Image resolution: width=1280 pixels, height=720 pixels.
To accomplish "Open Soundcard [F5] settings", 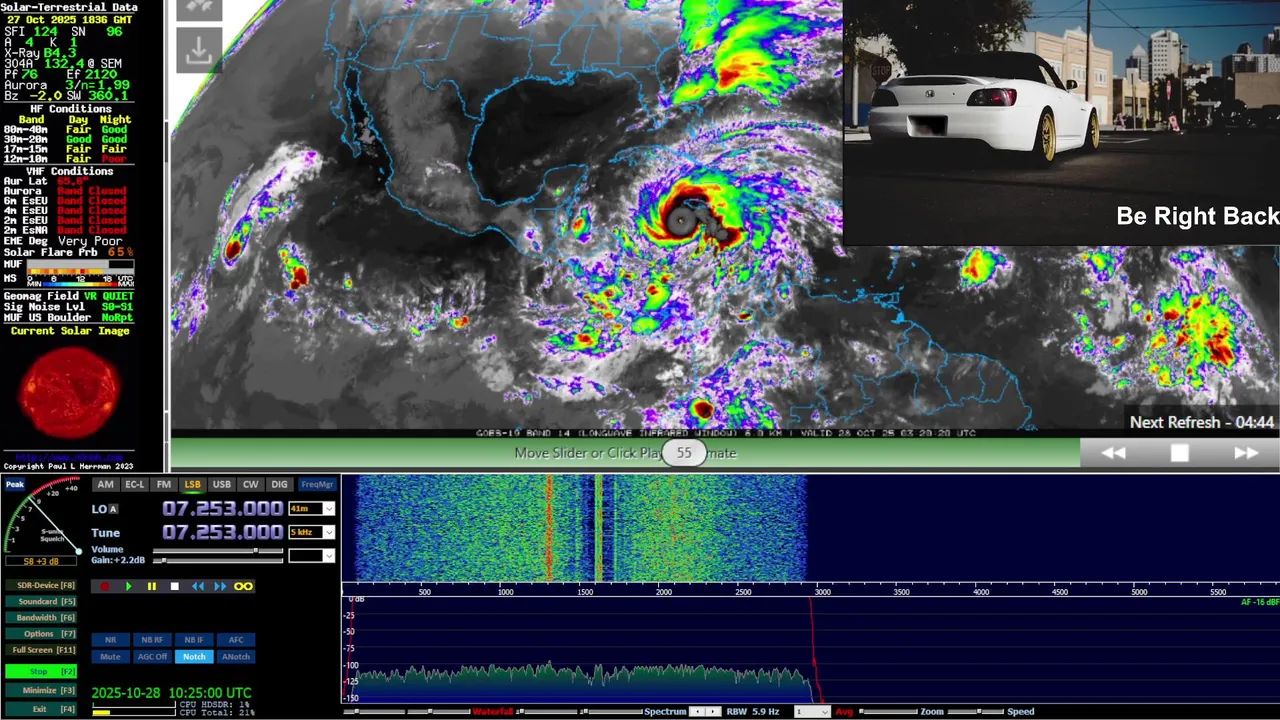I will pos(40,602).
